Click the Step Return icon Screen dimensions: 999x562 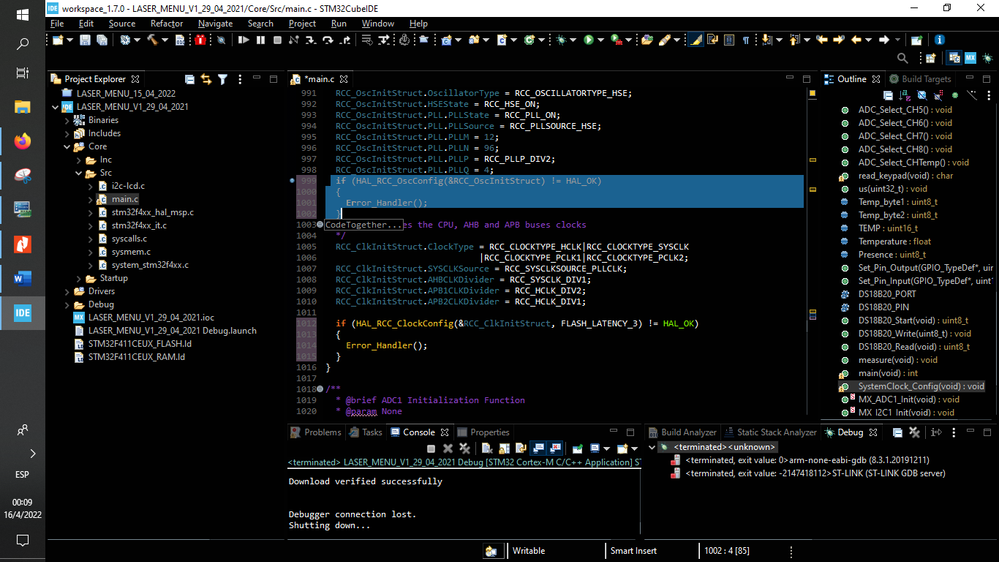pyautogui.click(x=345, y=40)
